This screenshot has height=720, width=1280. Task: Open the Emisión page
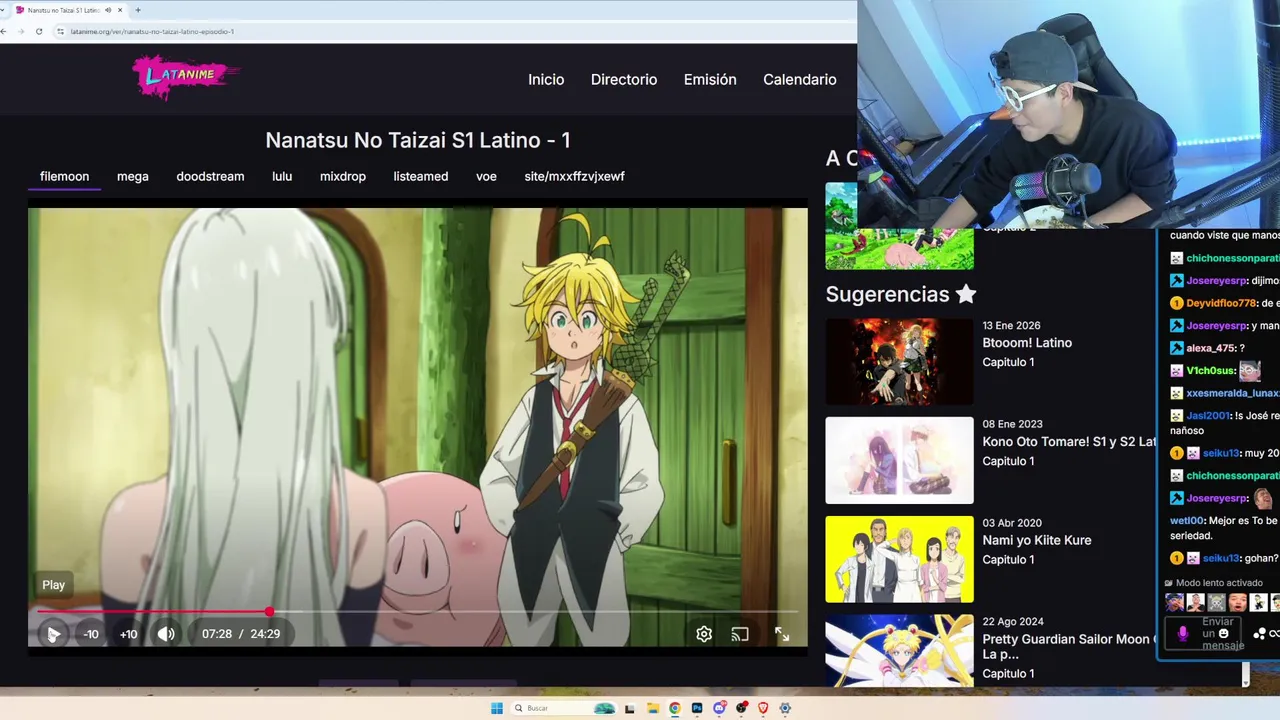click(x=710, y=79)
